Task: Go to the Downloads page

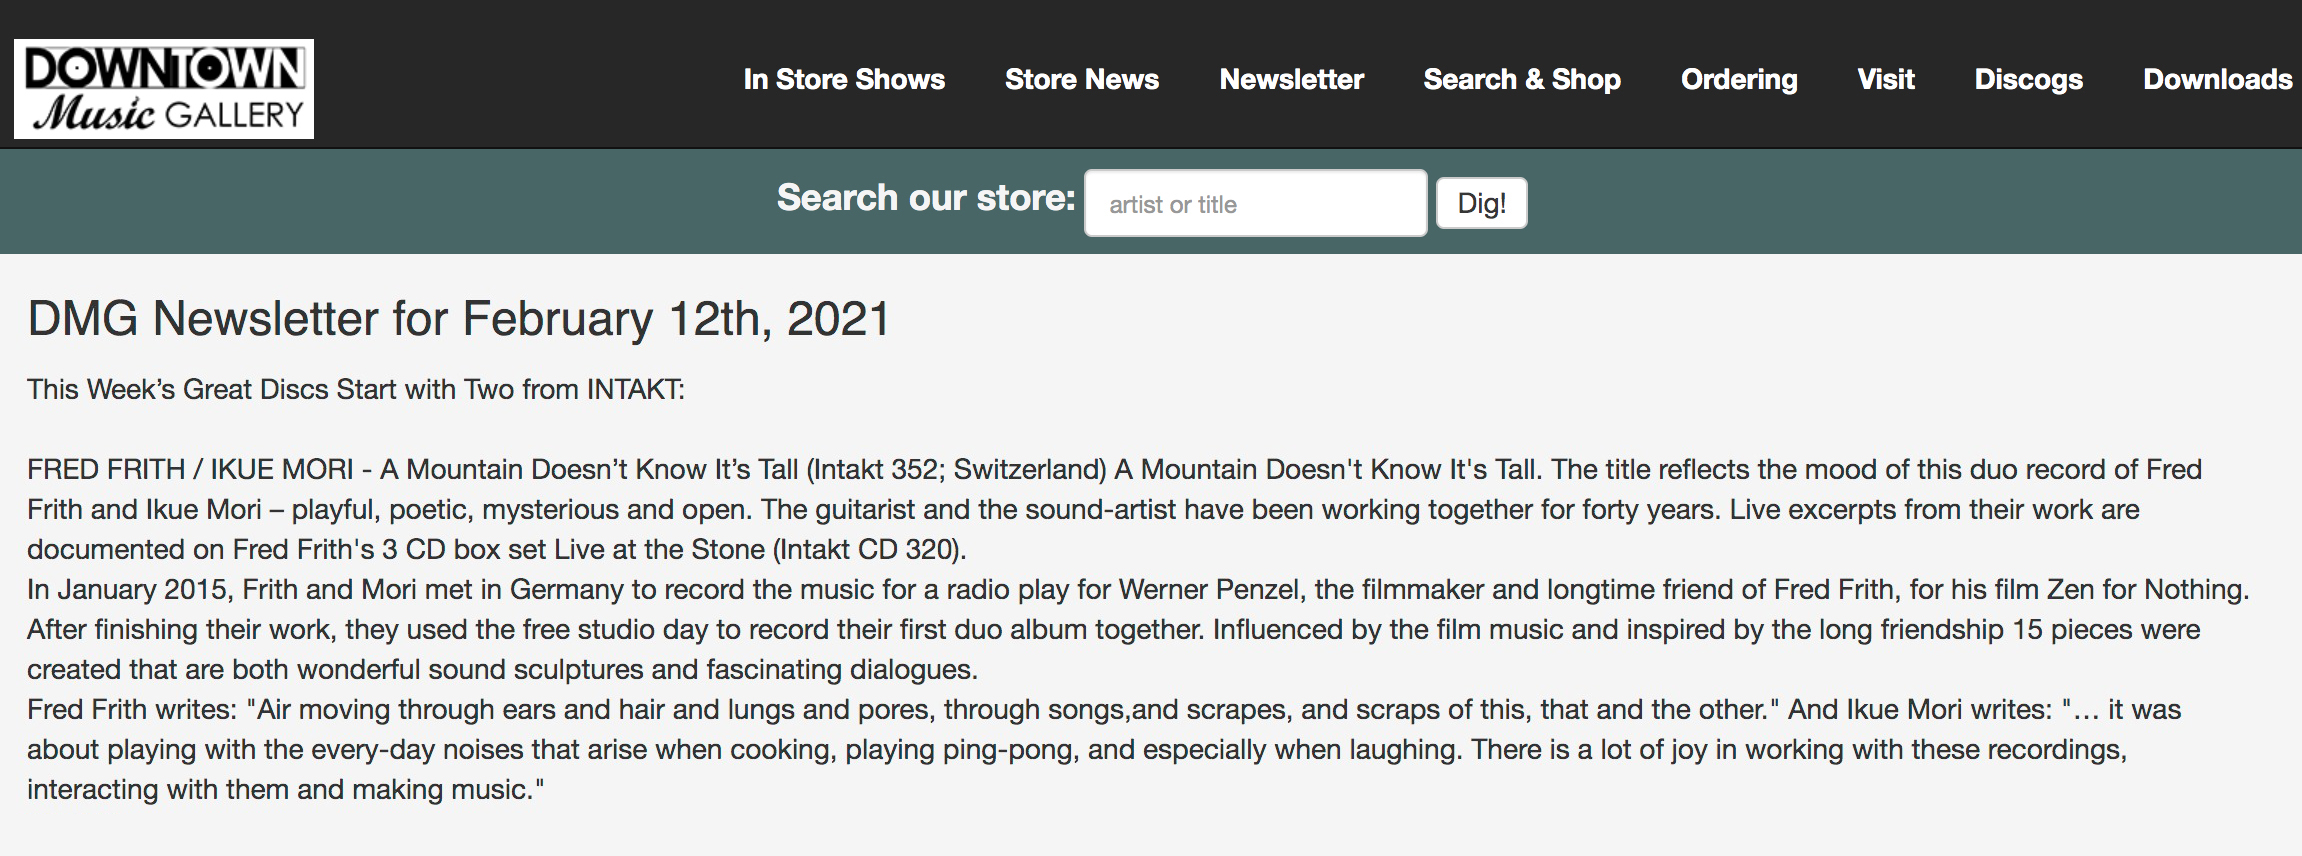Action: pos(2217,79)
